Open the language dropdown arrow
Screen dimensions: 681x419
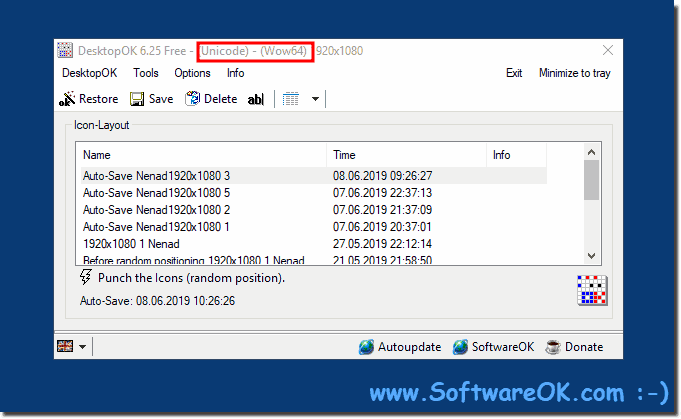[x=83, y=346]
